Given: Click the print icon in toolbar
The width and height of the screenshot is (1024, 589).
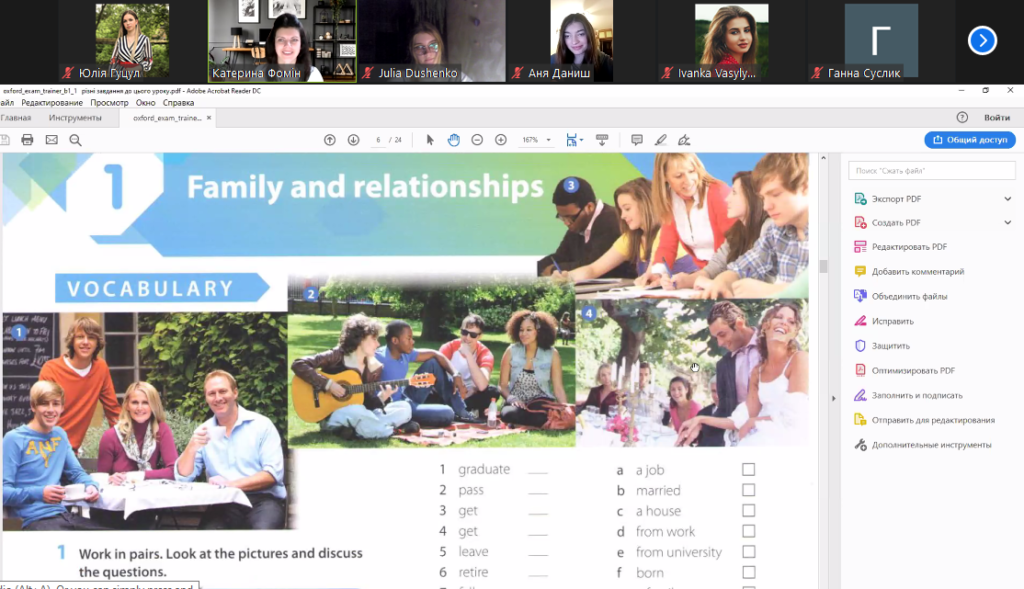Looking at the screenshot, I should click(27, 140).
